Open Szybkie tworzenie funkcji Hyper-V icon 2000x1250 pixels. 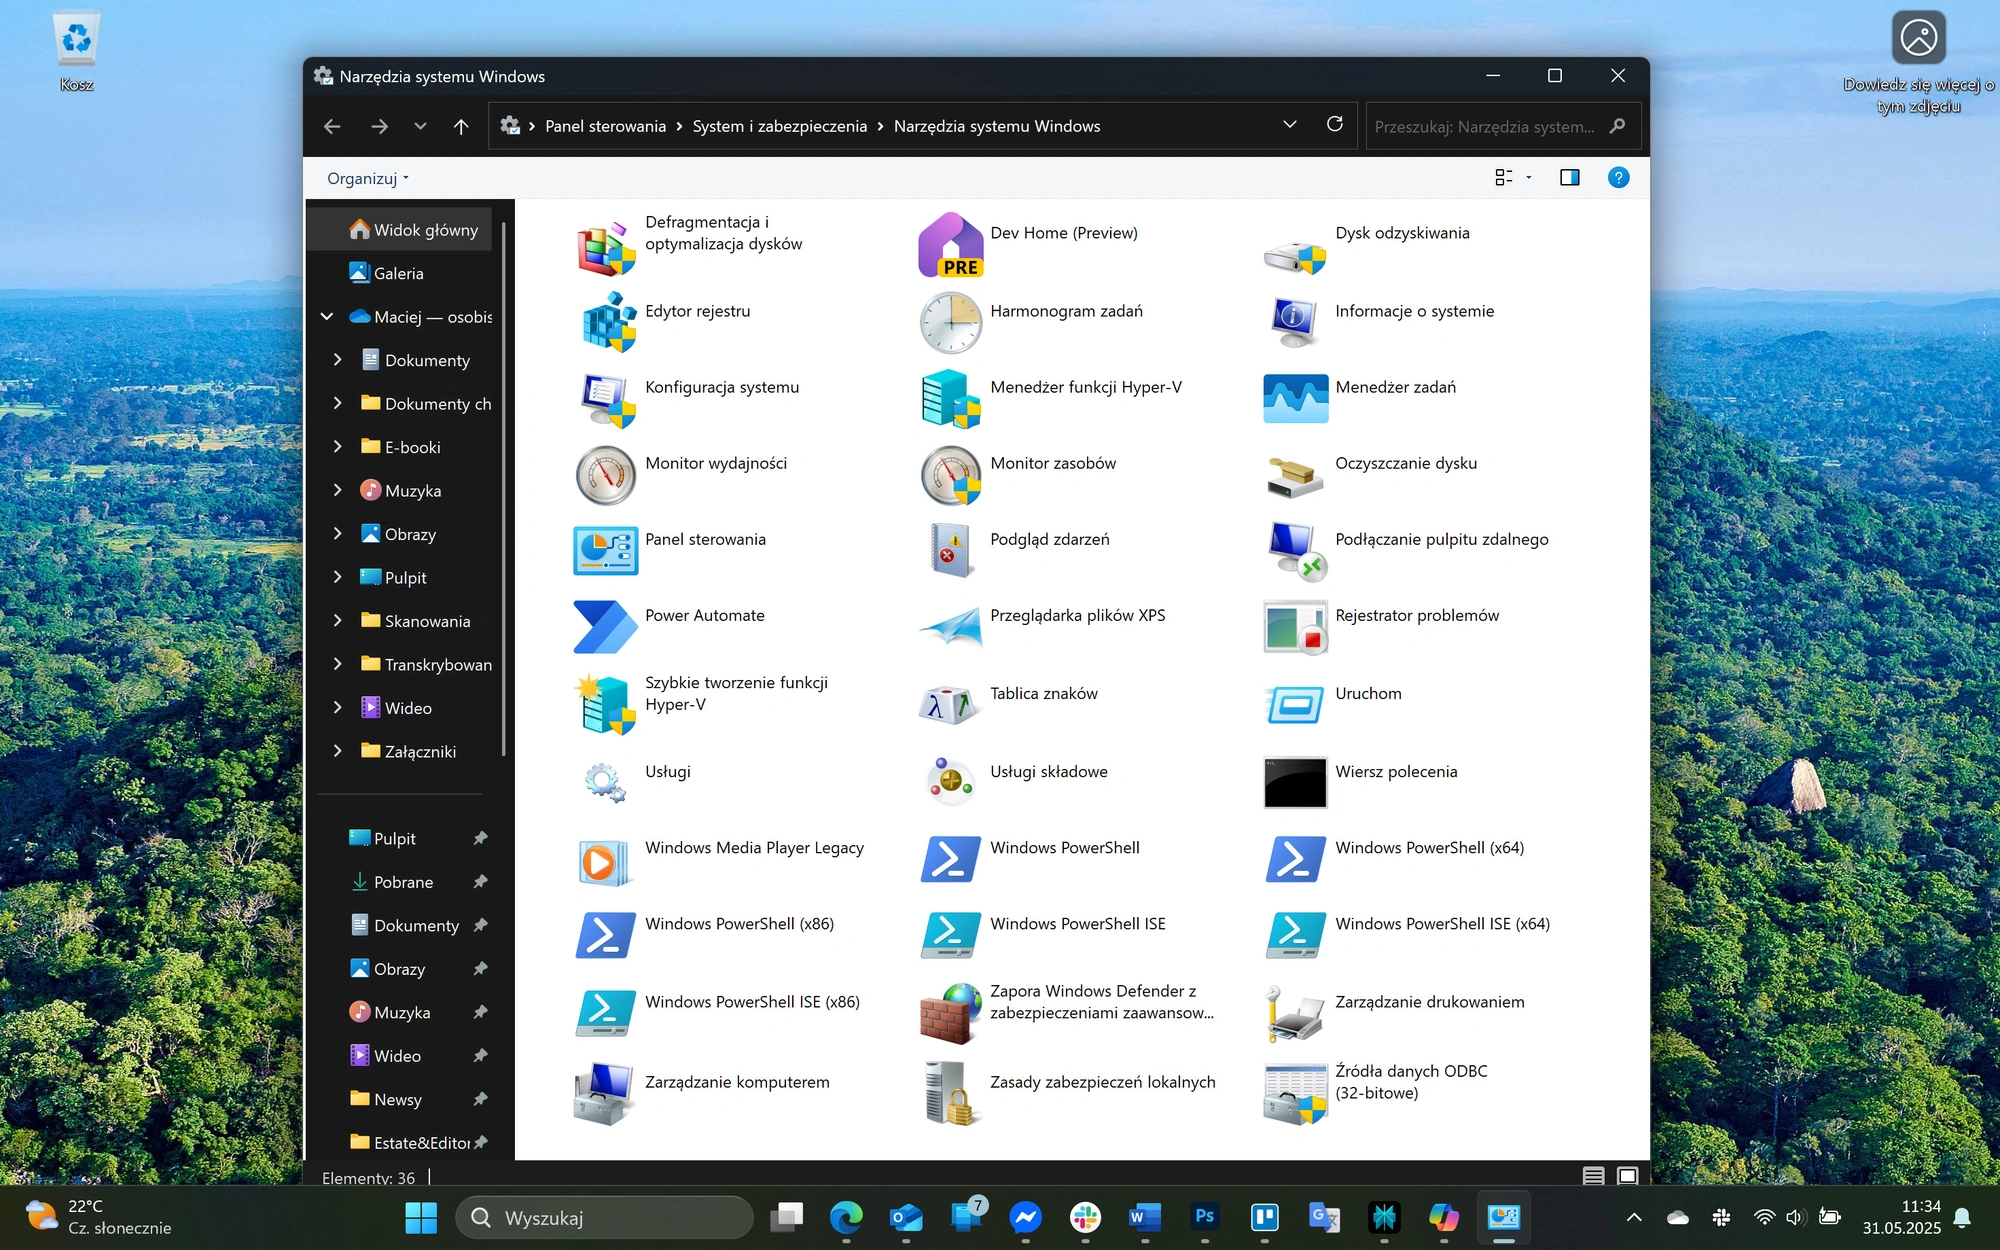point(606,704)
